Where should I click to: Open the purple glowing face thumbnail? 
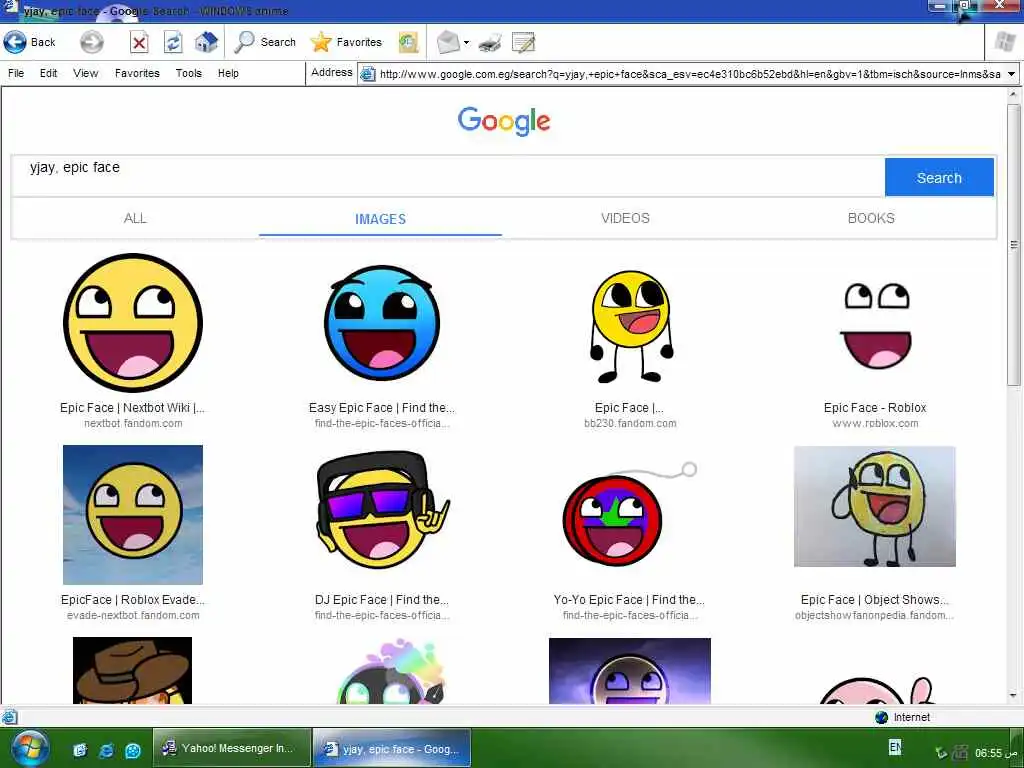pyautogui.click(x=630, y=671)
